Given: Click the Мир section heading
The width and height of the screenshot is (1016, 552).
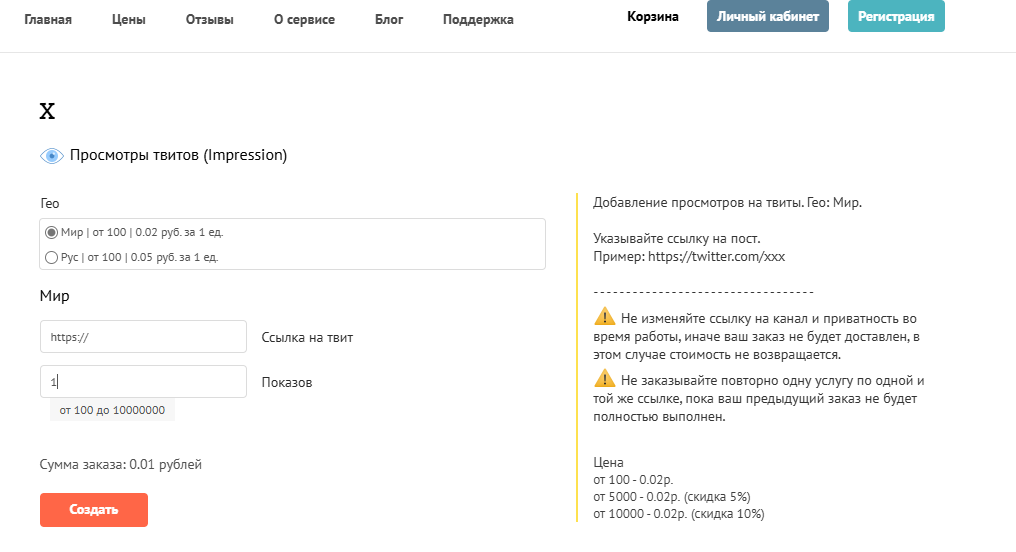Looking at the screenshot, I should pyautogui.click(x=54, y=296).
